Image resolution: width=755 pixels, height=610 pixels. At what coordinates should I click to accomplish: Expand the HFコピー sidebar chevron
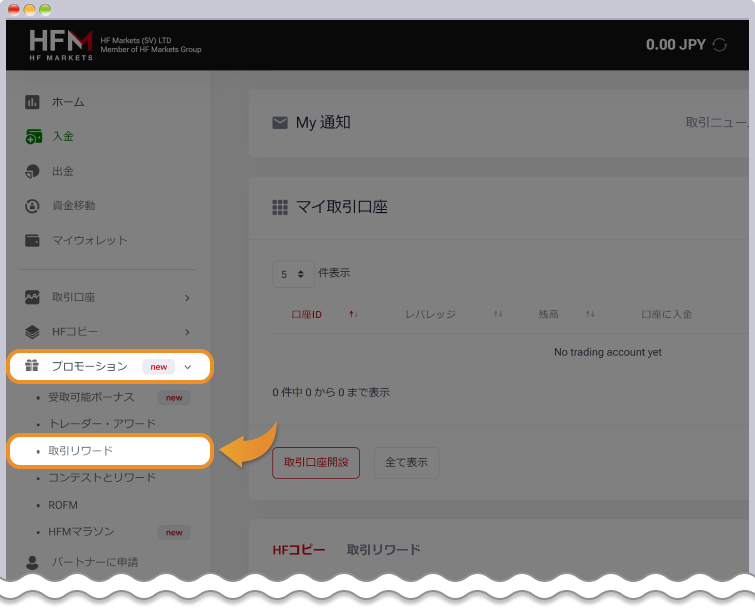(187, 332)
